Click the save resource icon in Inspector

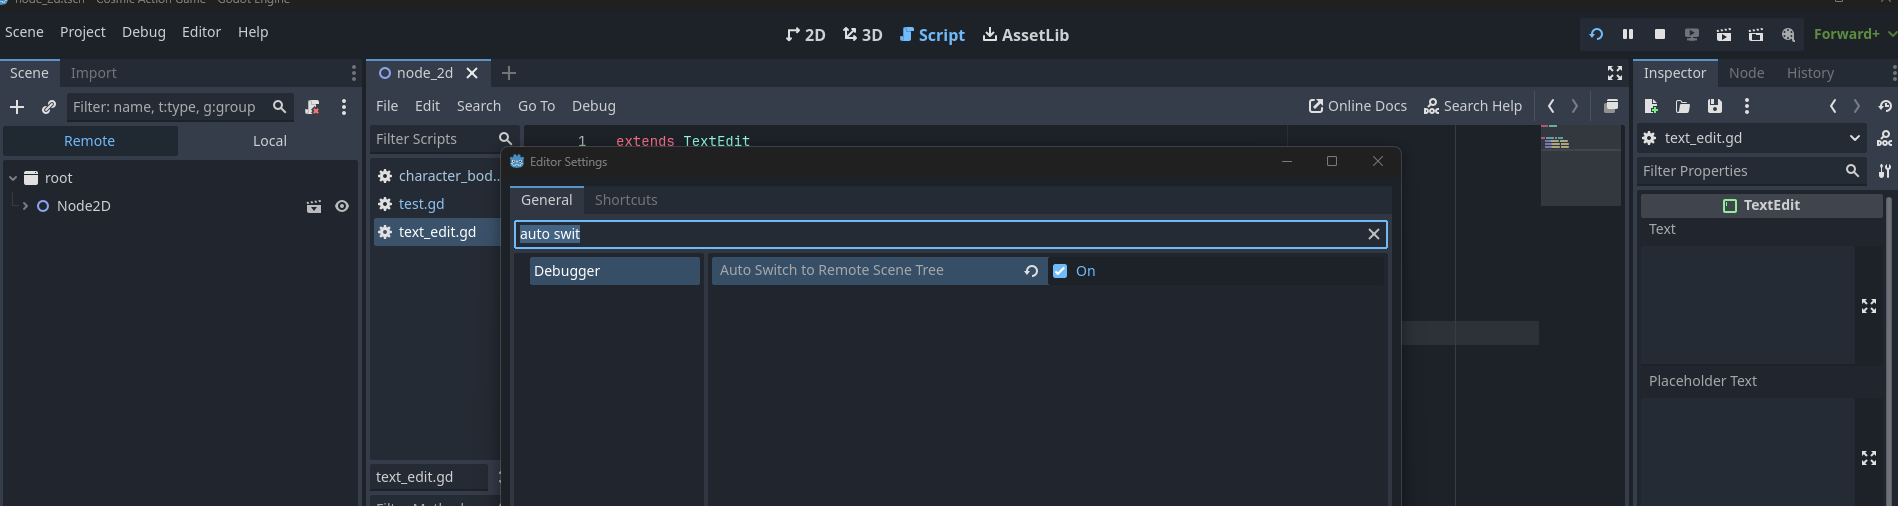click(1714, 106)
